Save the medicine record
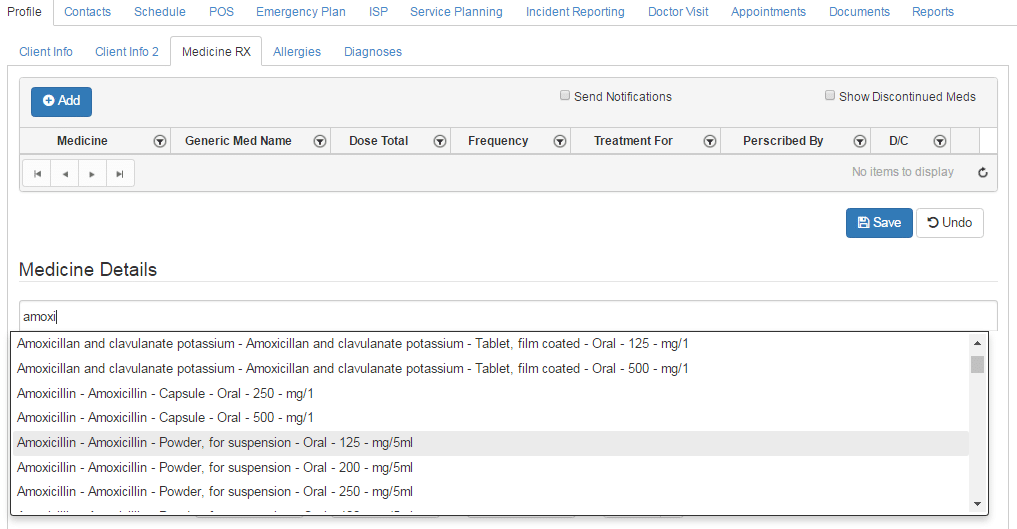This screenshot has height=529, width=1017. [x=878, y=223]
